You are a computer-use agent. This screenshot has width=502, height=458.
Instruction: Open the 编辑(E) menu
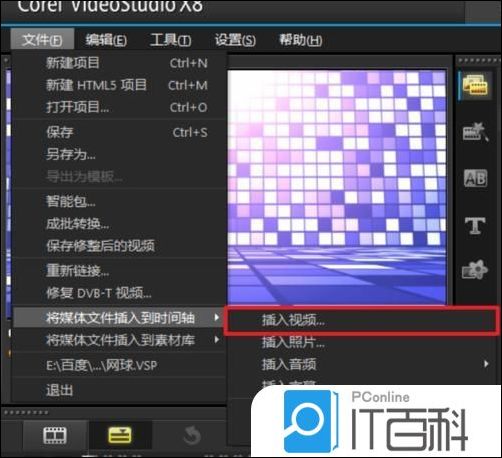106,40
